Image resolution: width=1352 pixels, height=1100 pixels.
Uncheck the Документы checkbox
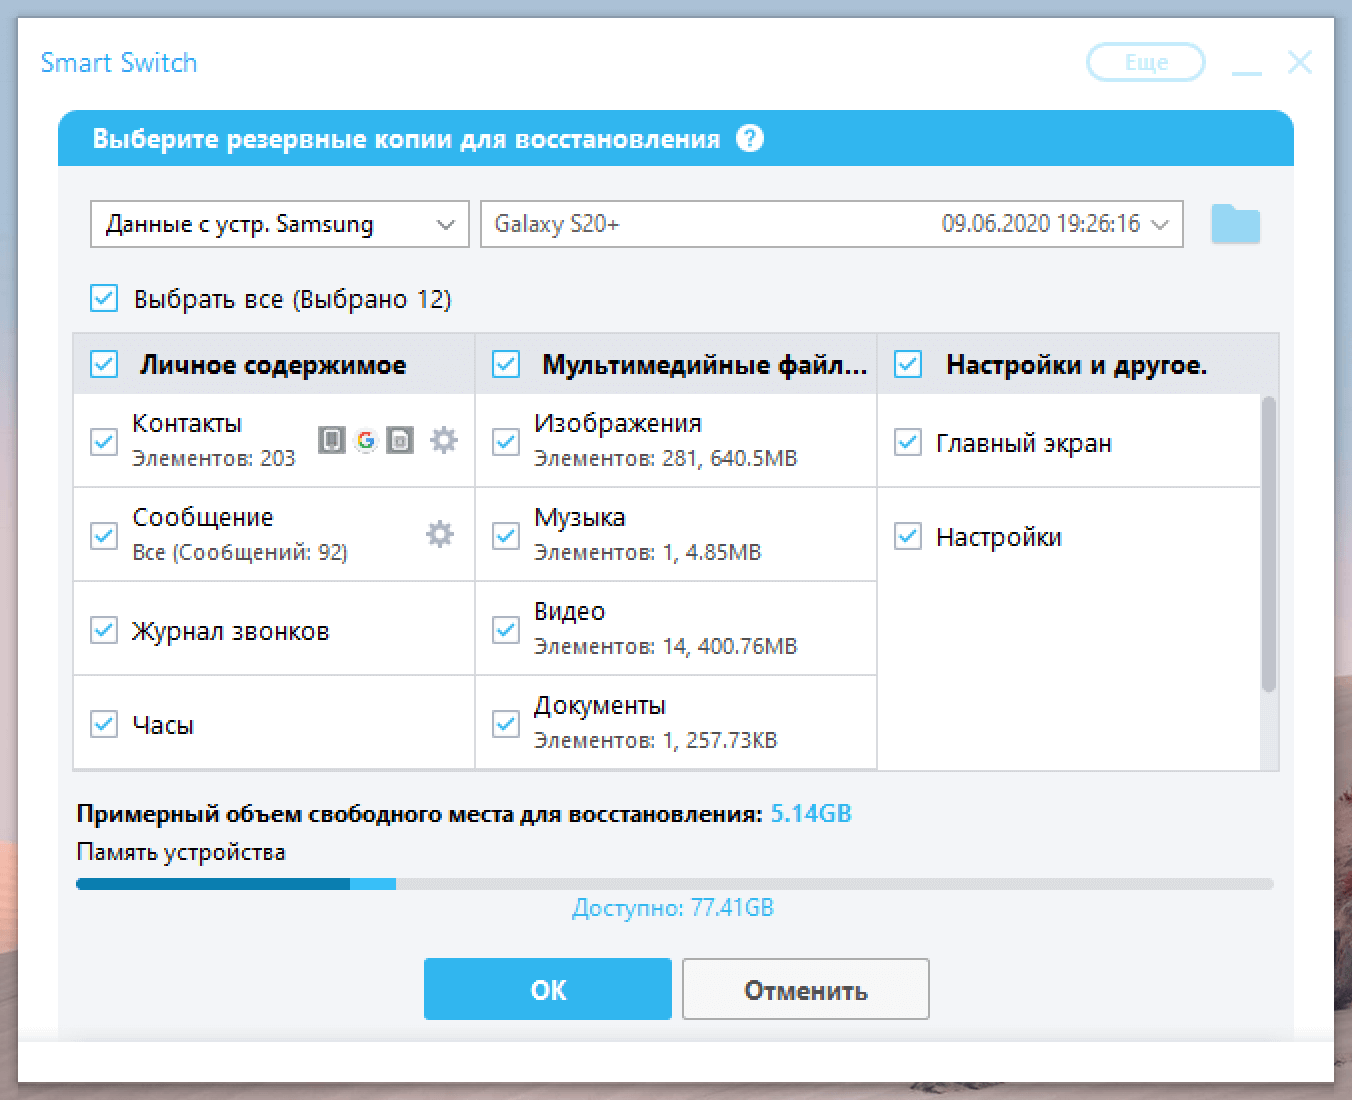[x=506, y=723]
